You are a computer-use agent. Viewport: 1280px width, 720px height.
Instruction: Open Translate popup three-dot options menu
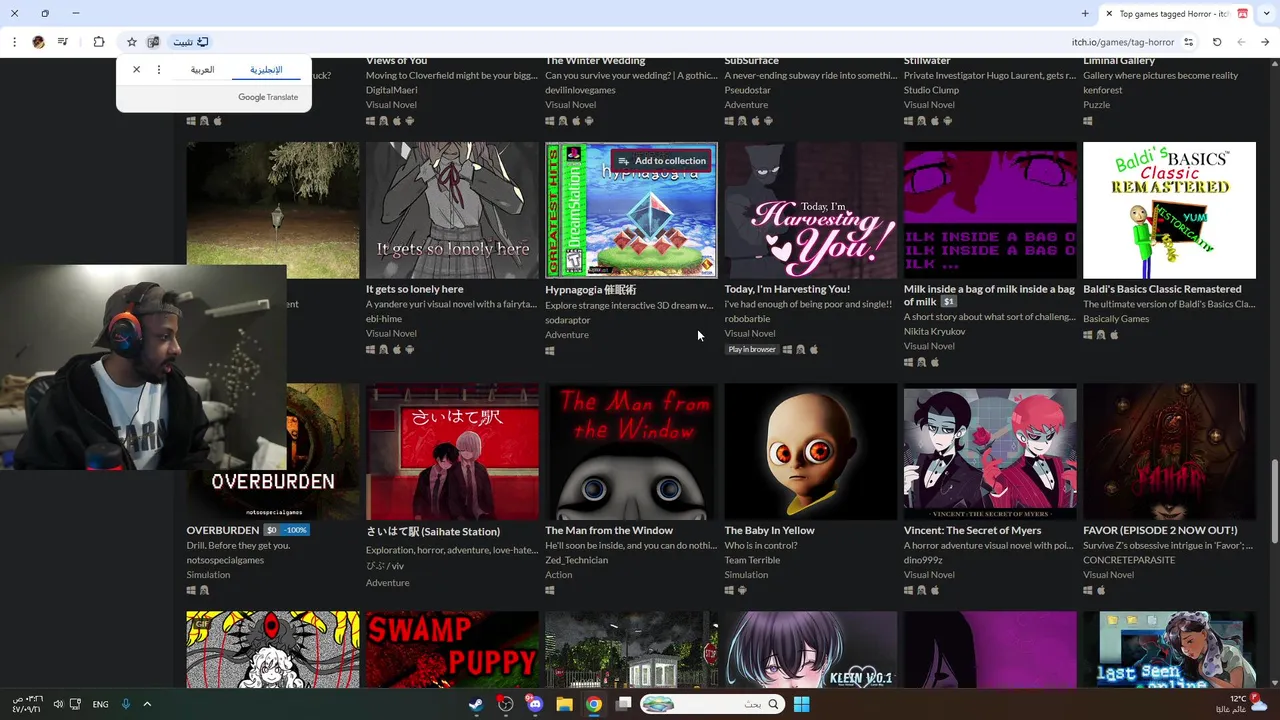pyautogui.click(x=159, y=70)
